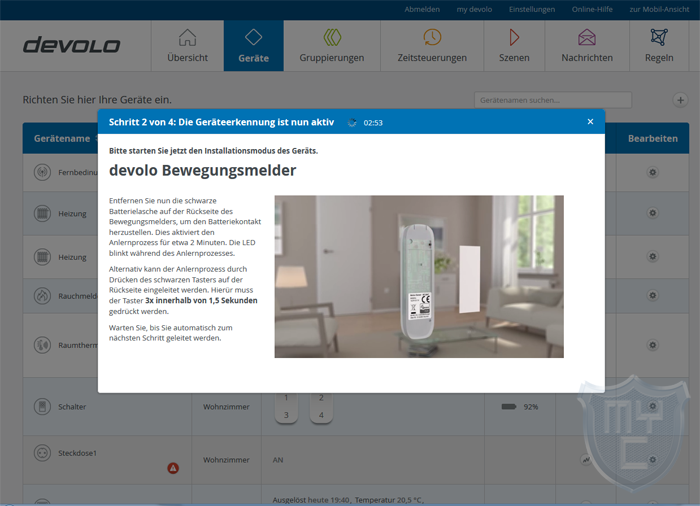700x506 pixels.
Task: Open the Online-Hilfe link
Action: pos(592,9)
